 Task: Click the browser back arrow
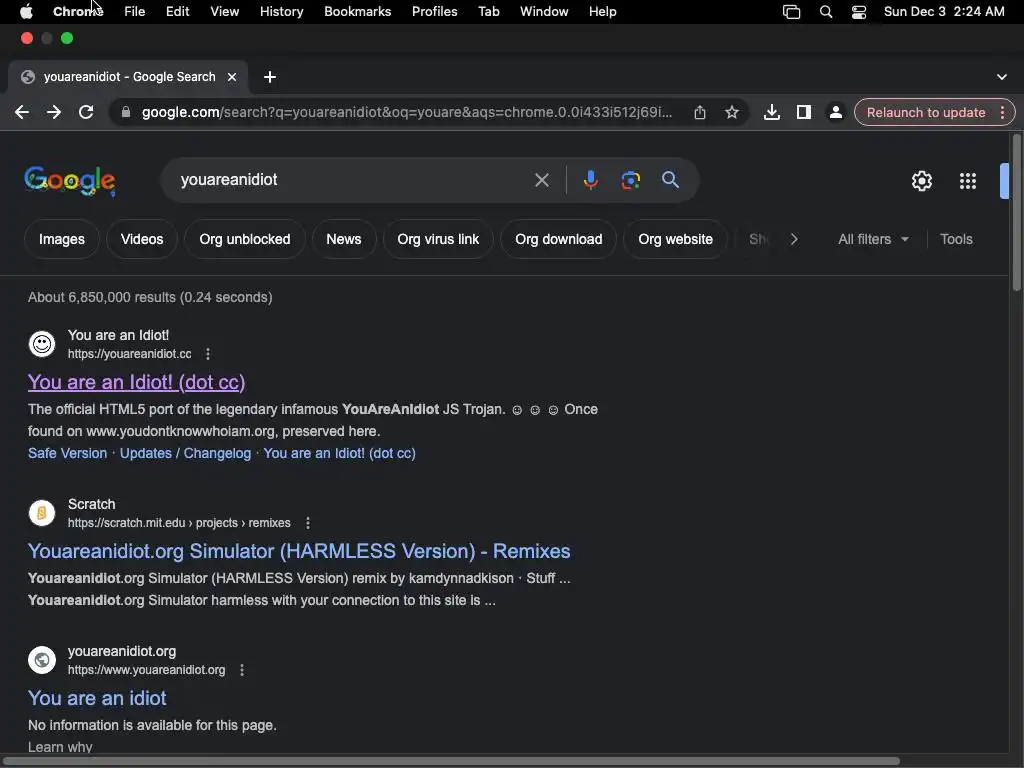[22, 112]
